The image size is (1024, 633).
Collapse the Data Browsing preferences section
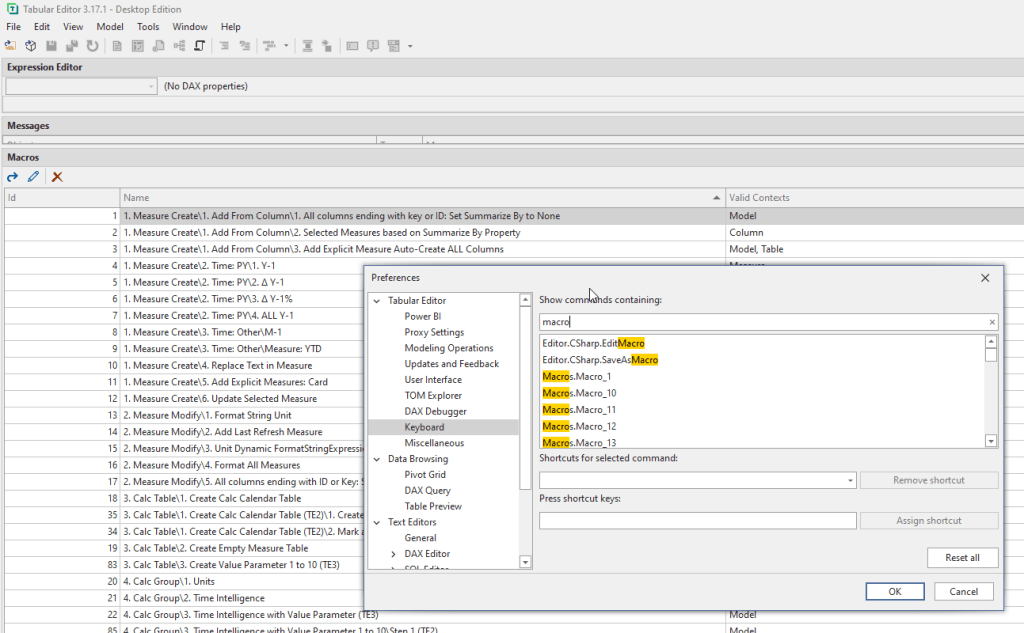(x=377, y=459)
